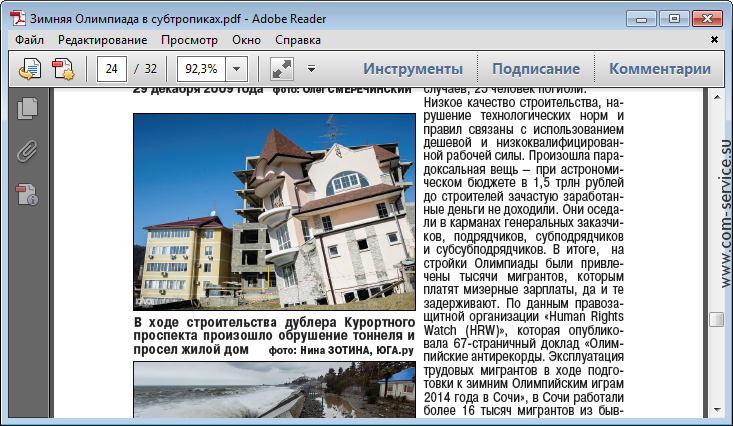The width and height of the screenshot is (733, 426).
Task: Click the total pages text '/ 32'
Action: tap(146, 69)
